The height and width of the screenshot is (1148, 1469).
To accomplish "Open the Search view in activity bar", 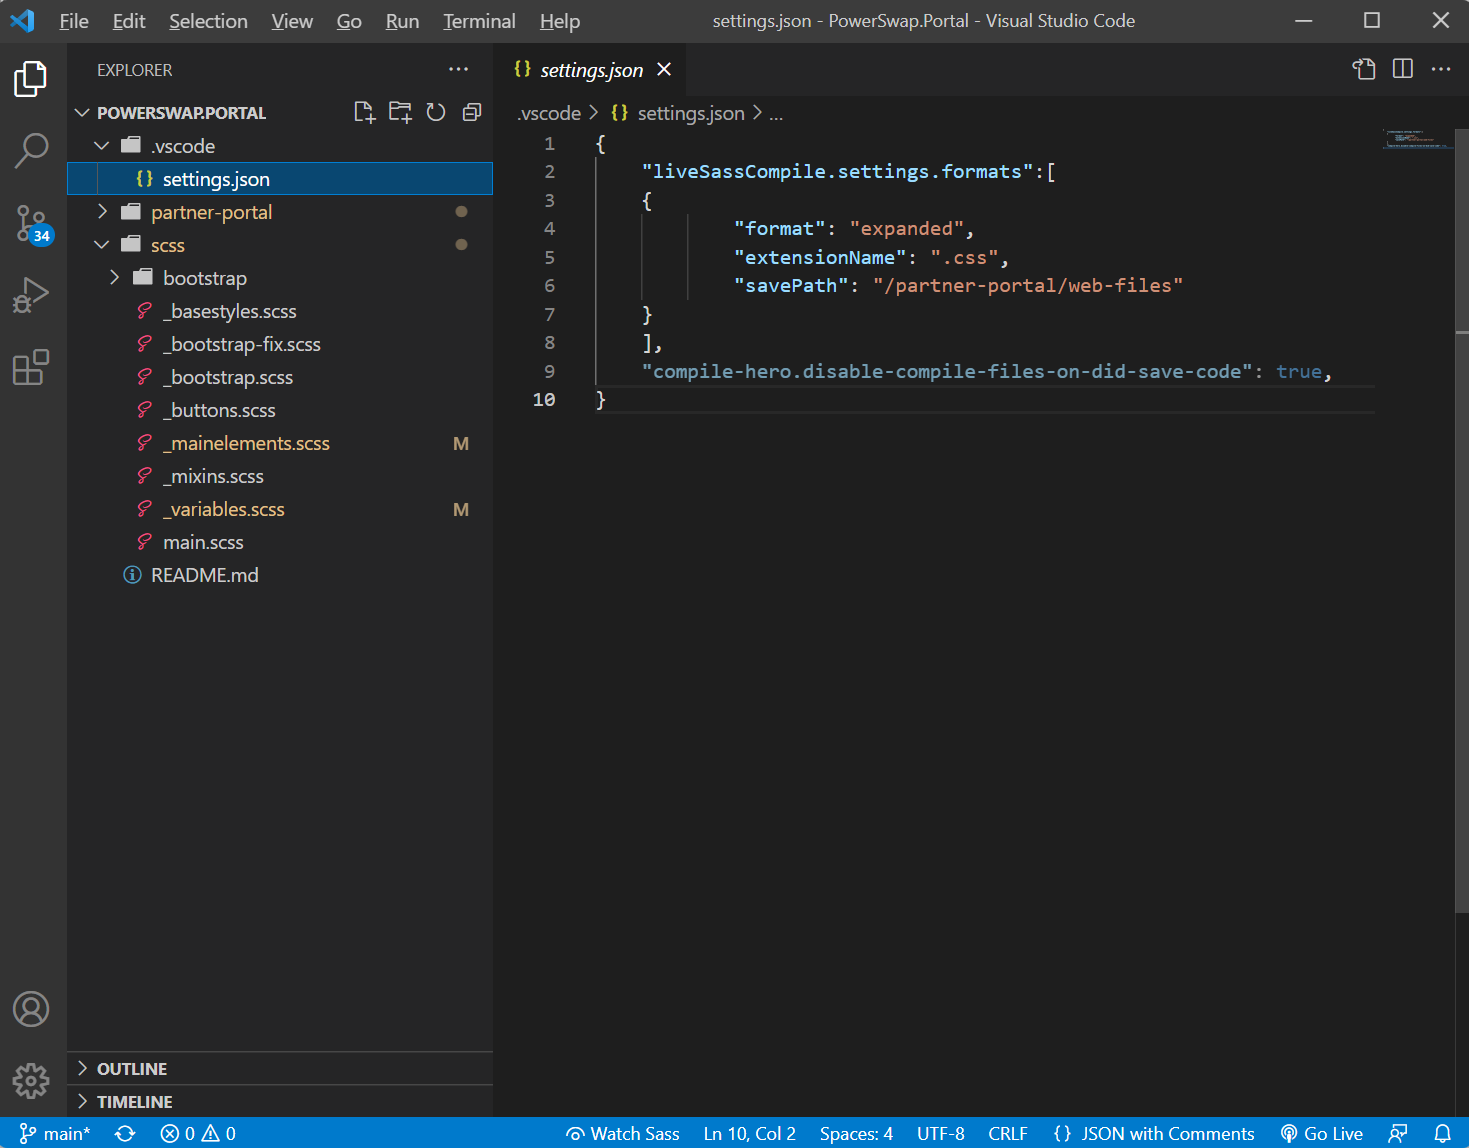I will point(31,151).
